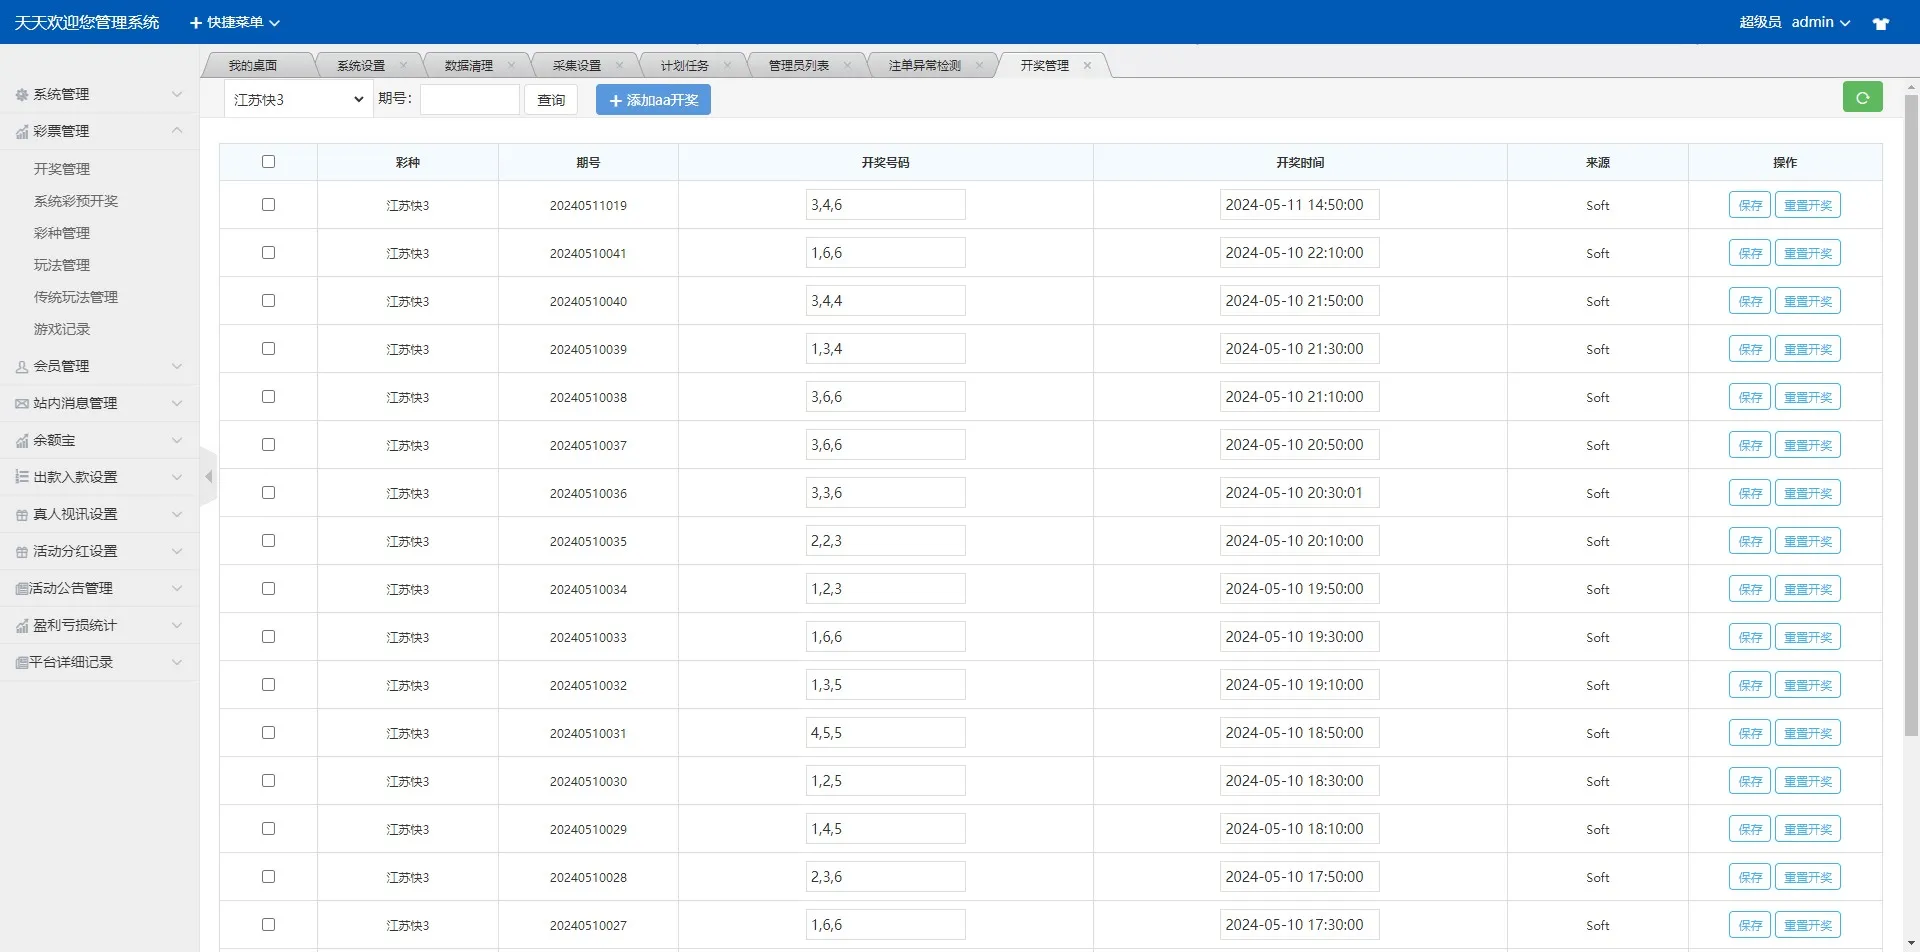
Task: Open the 江苏快3 lottery type dropdown
Action: (x=297, y=99)
